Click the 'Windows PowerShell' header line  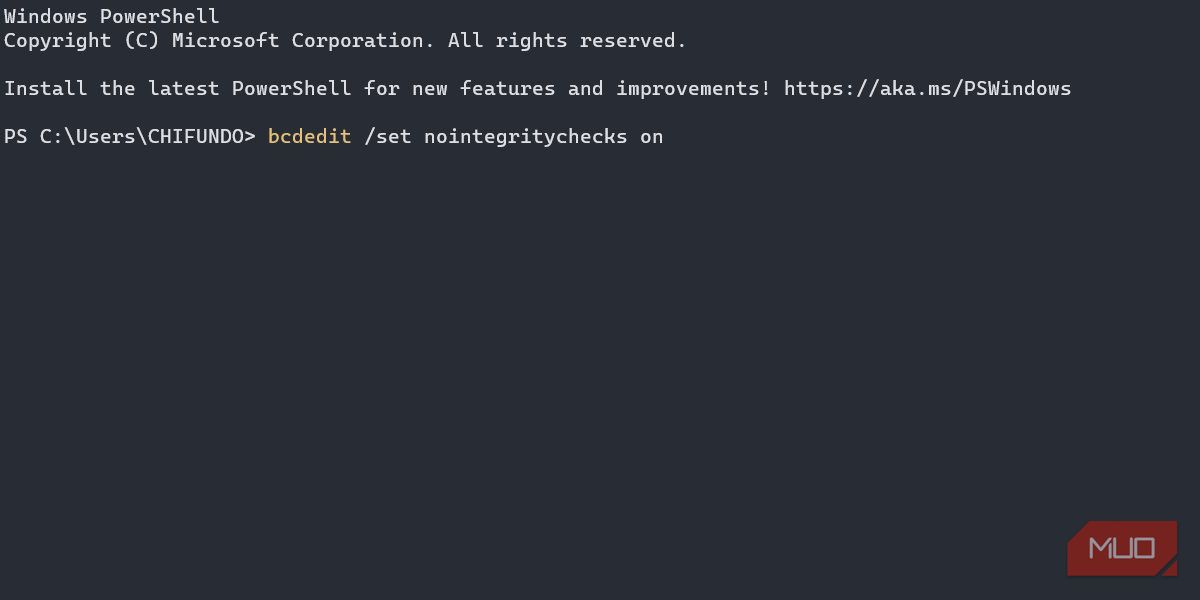point(112,17)
